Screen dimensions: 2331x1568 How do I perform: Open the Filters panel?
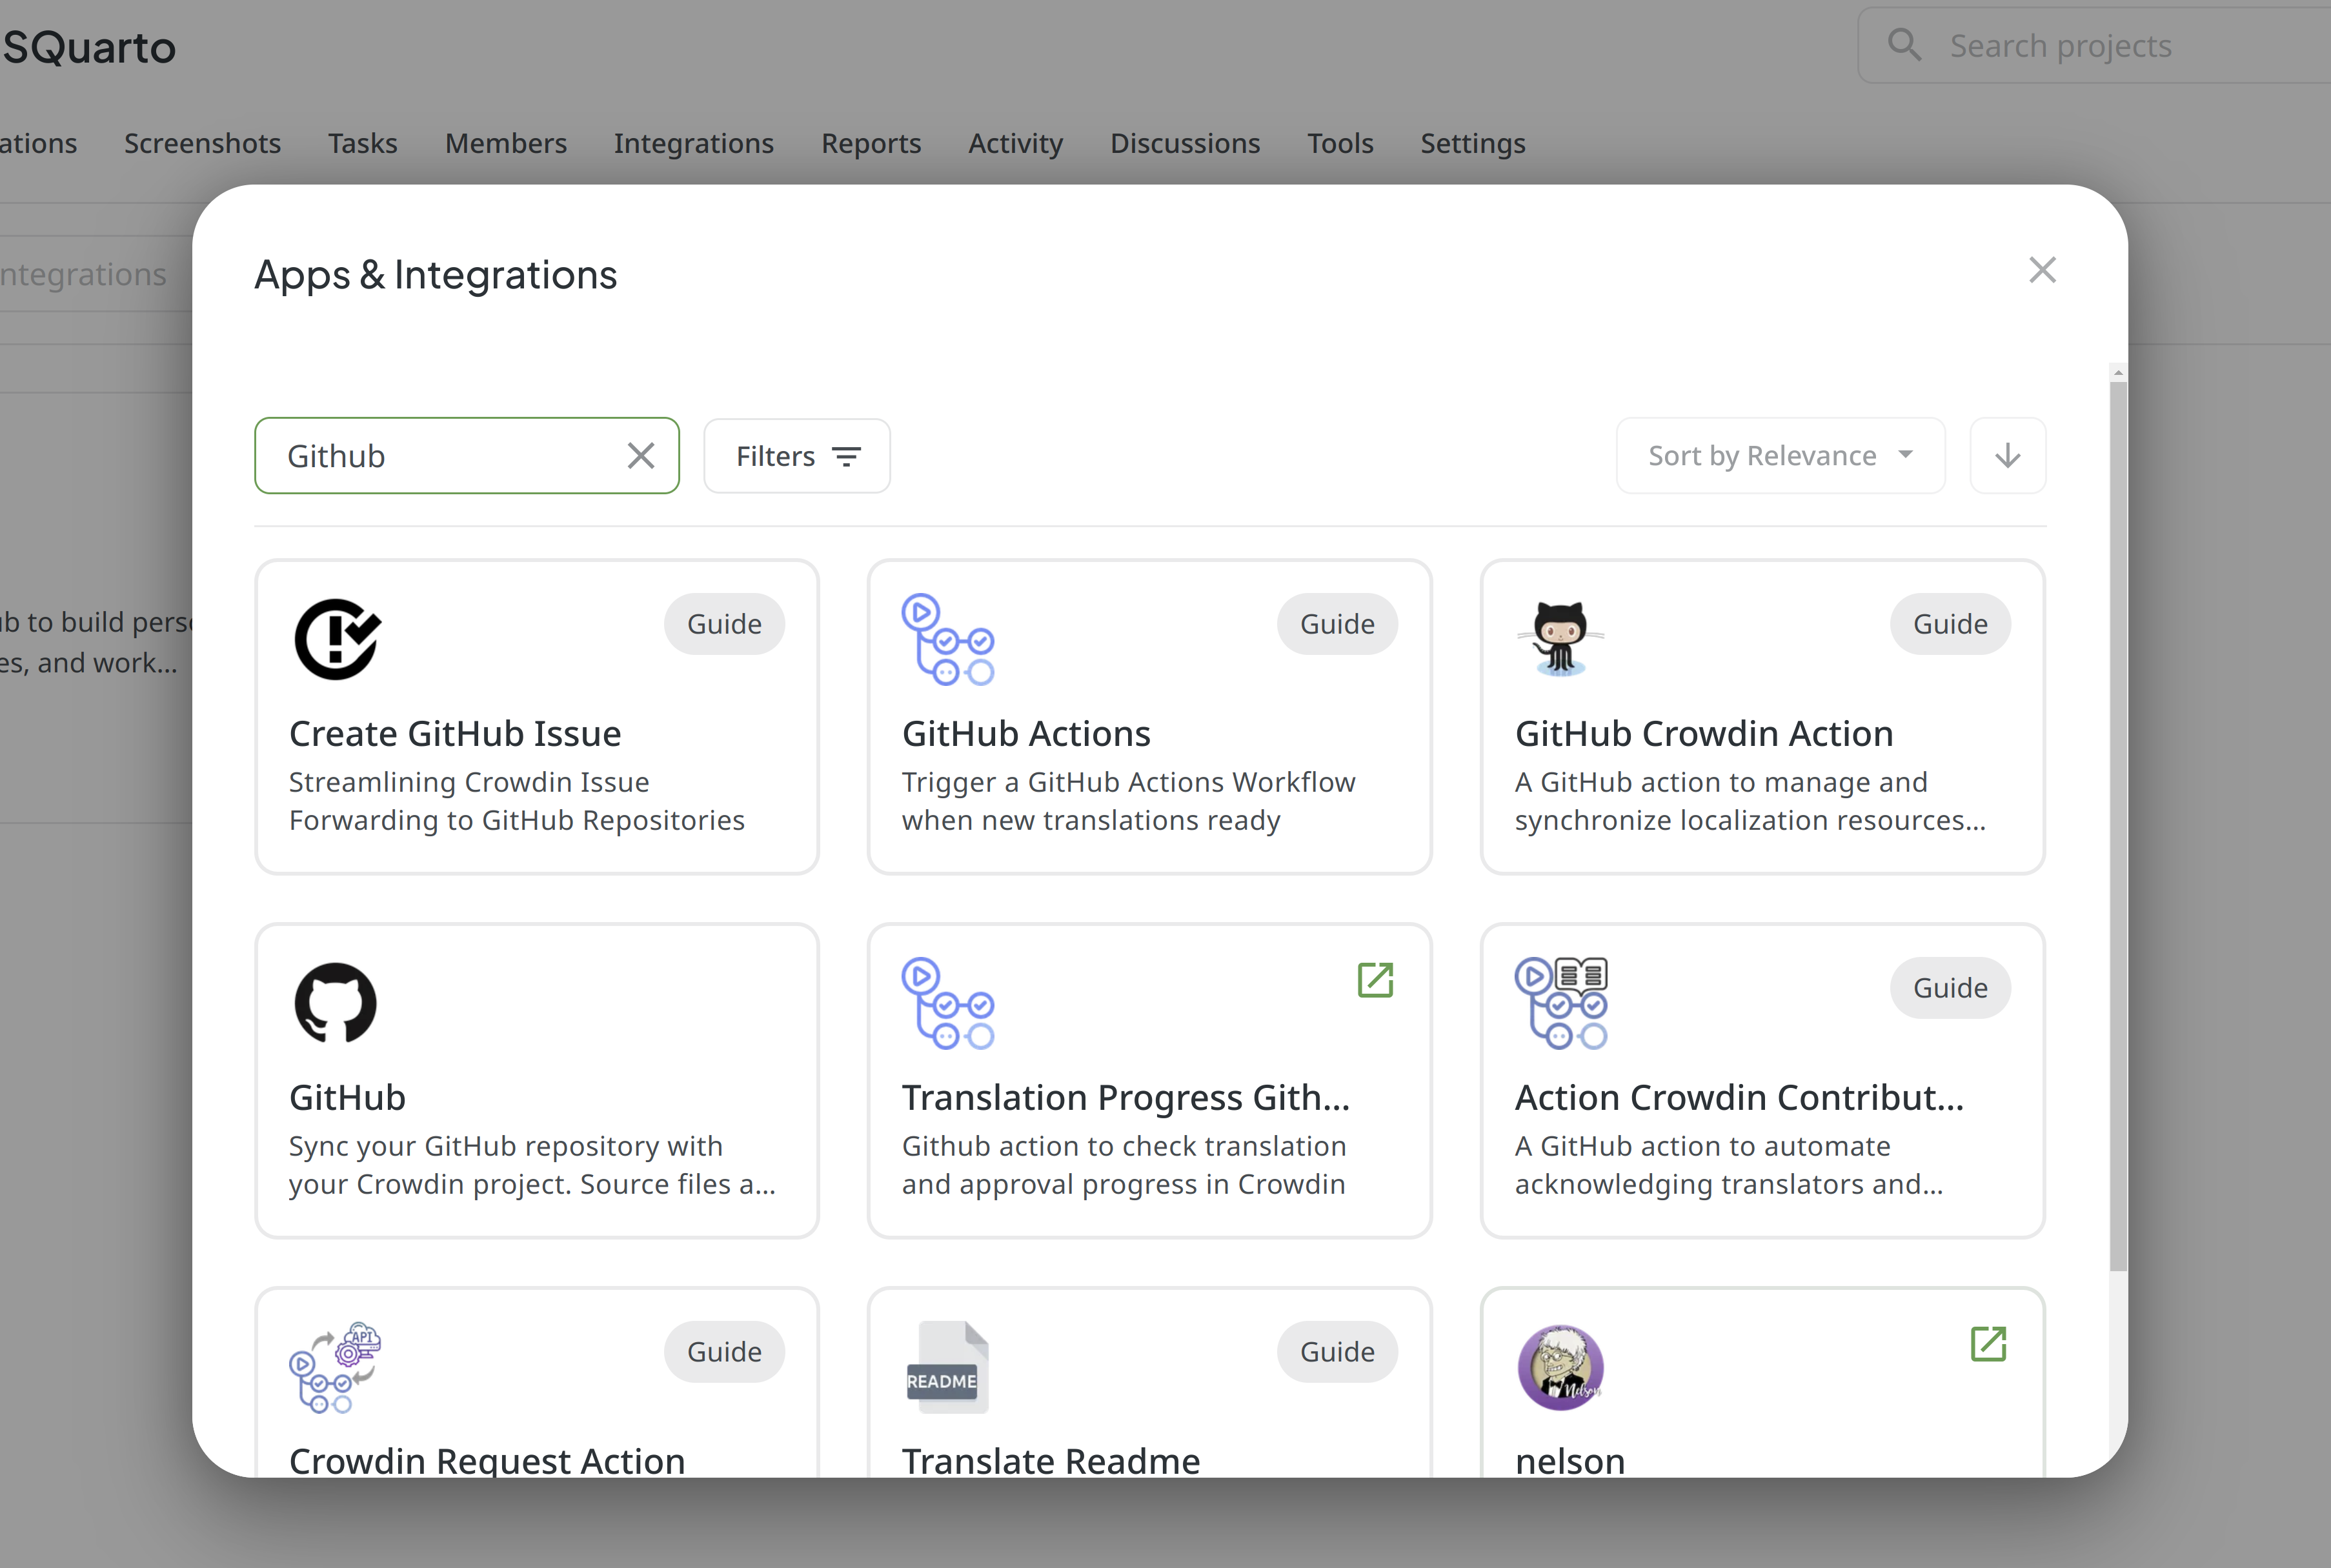tap(797, 456)
